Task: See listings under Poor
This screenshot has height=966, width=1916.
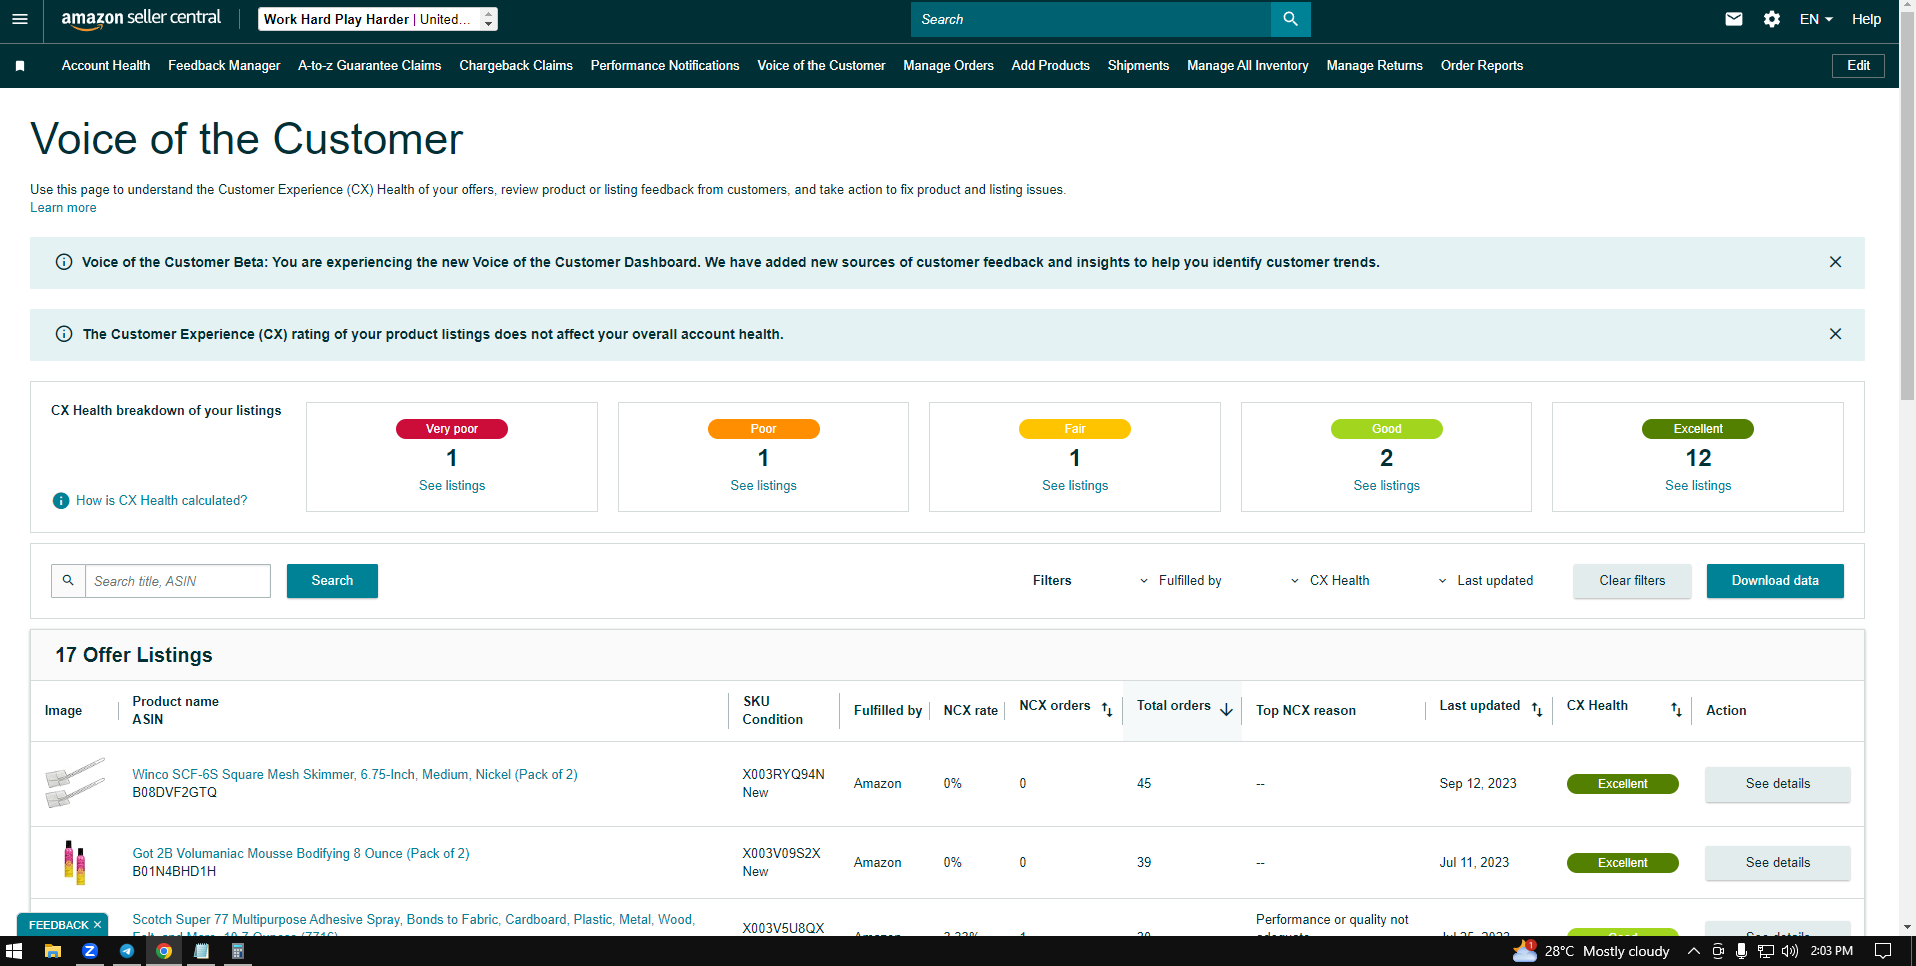Action: 763,486
